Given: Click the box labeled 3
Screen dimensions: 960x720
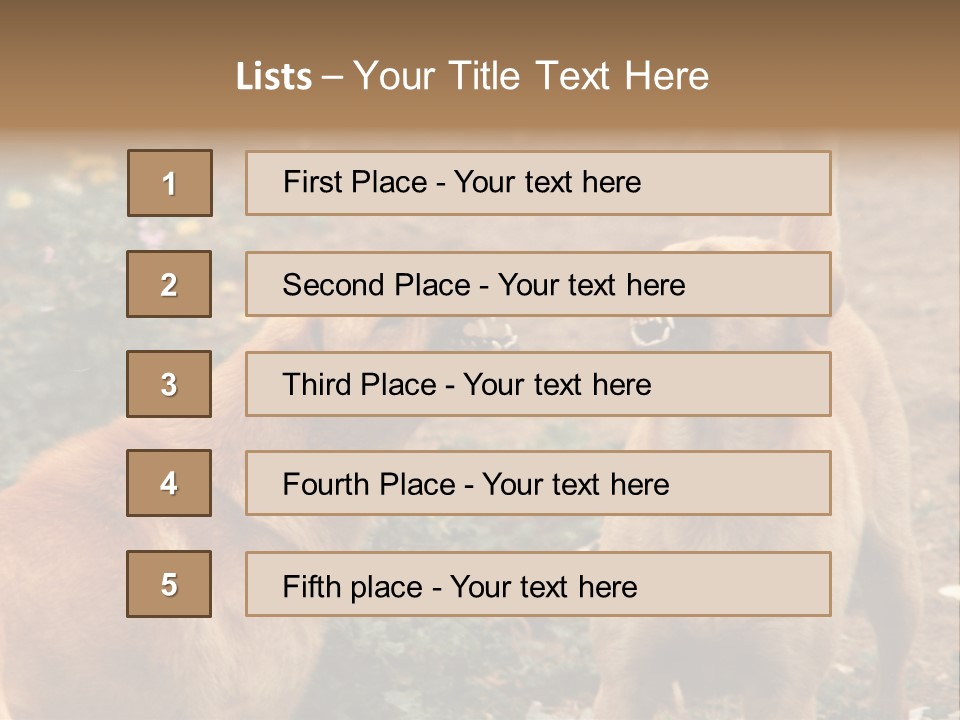Looking at the screenshot, I should pos(169,384).
